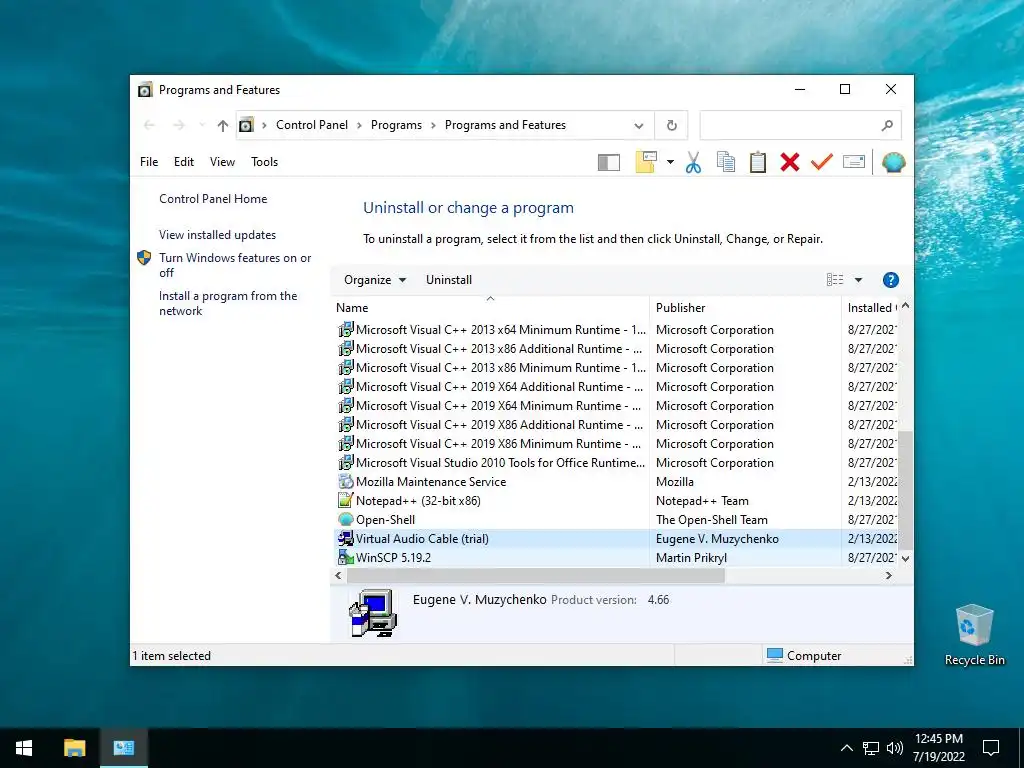Screen dimensions: 1024x768
Task: Expand the chevron after Programs breadcrumb
Action: pyautogui.click(x=434, y=125)
